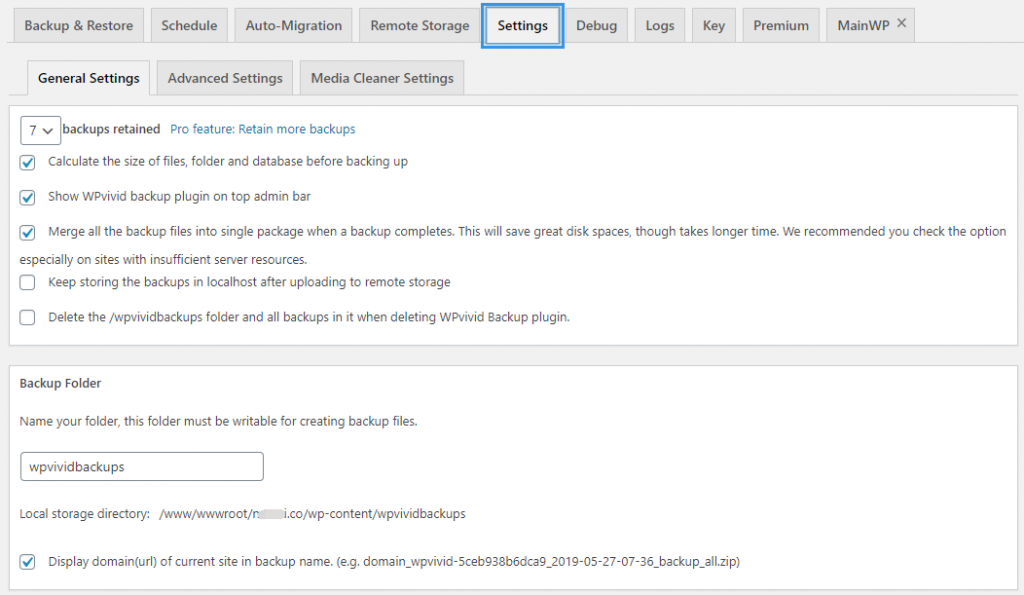
Task: Go to the Auto-Migration tab
Action: click(293, 25)
